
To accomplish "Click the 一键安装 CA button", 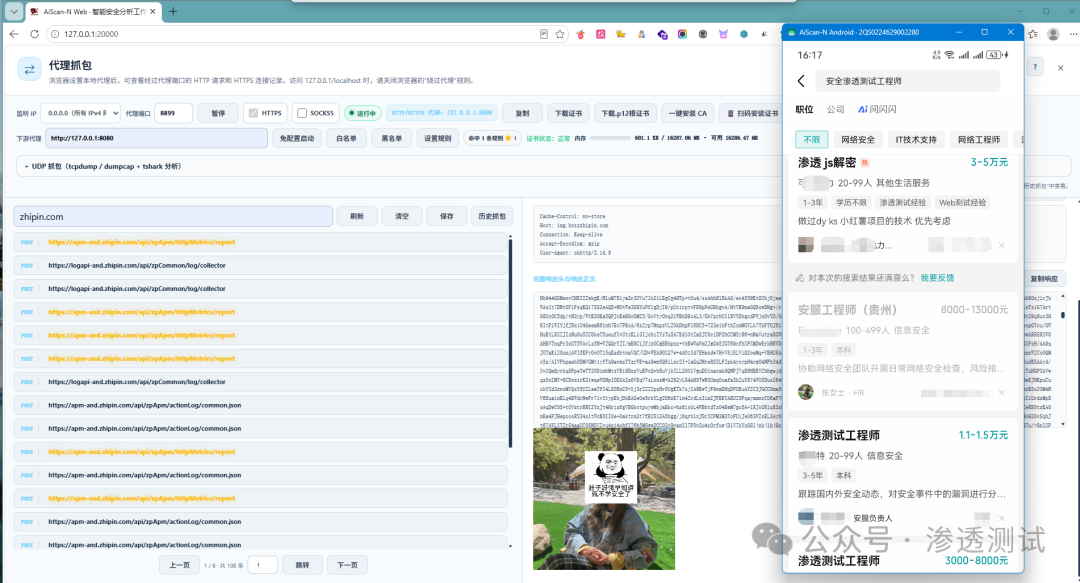I will pyautogui.click(x=687, y=113).
